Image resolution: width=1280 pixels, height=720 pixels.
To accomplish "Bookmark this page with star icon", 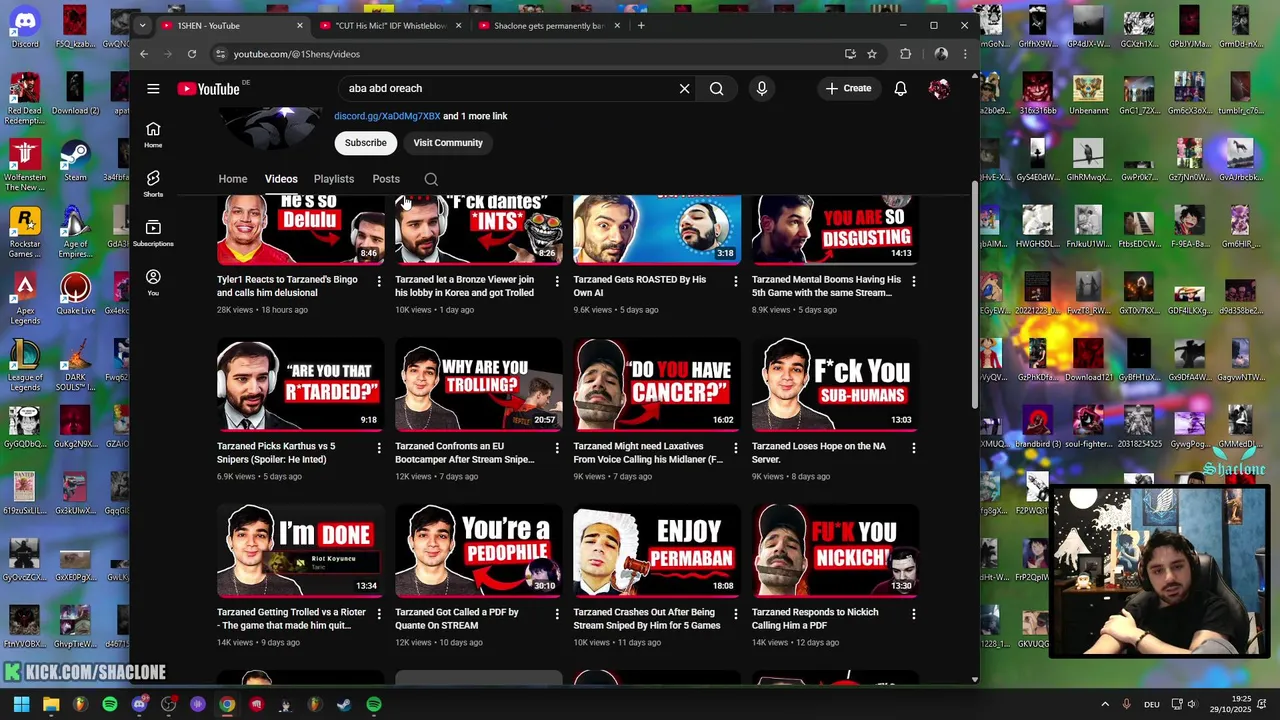I will coord(872,54).
